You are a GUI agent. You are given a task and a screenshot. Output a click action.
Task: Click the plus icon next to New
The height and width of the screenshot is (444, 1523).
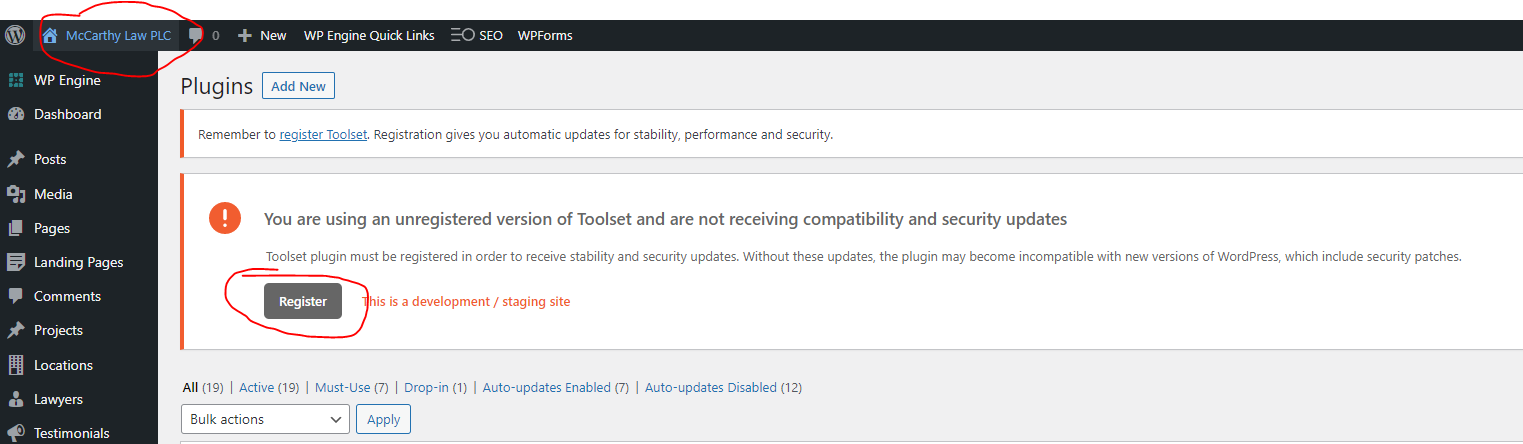[x=245, y=35]
